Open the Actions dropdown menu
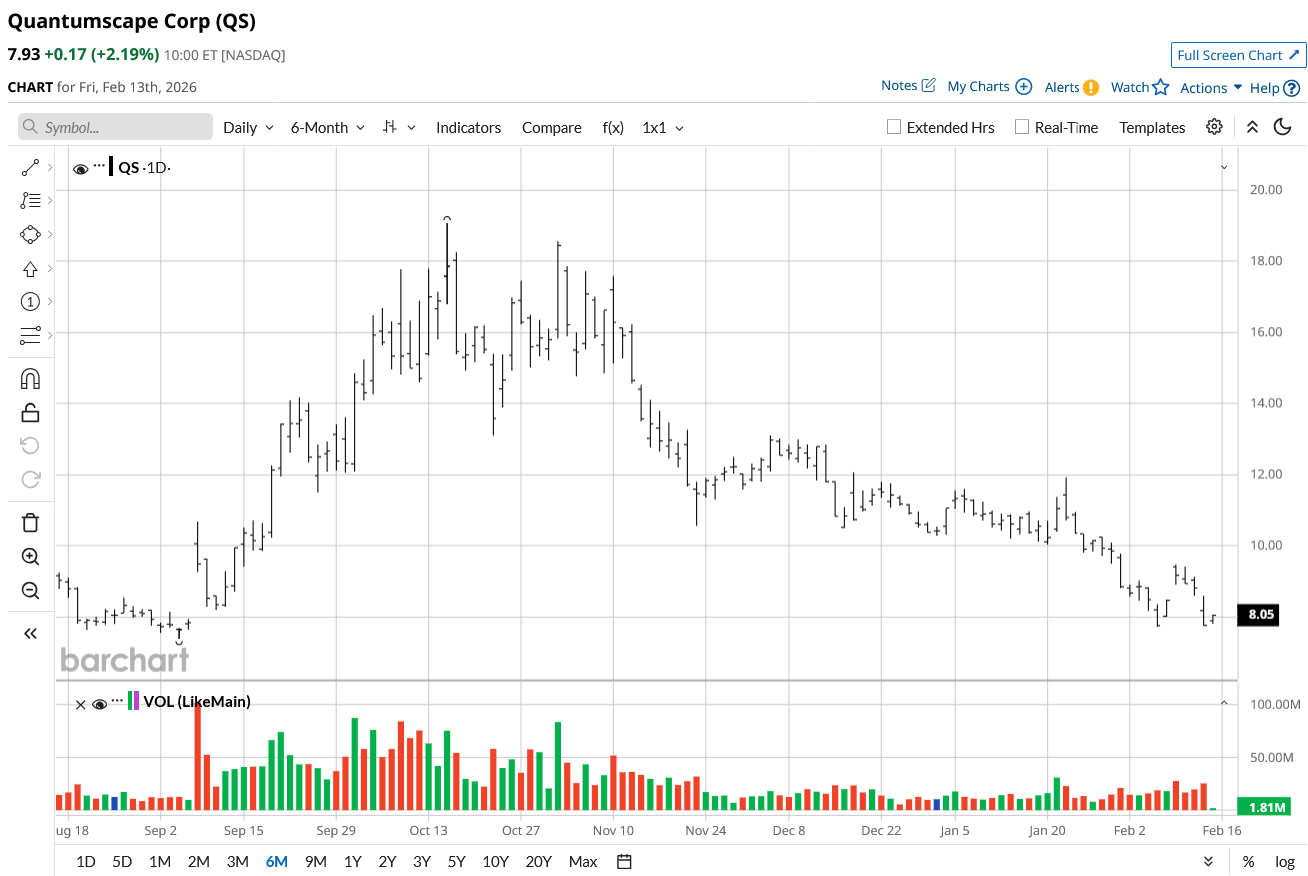Screen dimensions: 1308x876 (x=1211, y=88)
